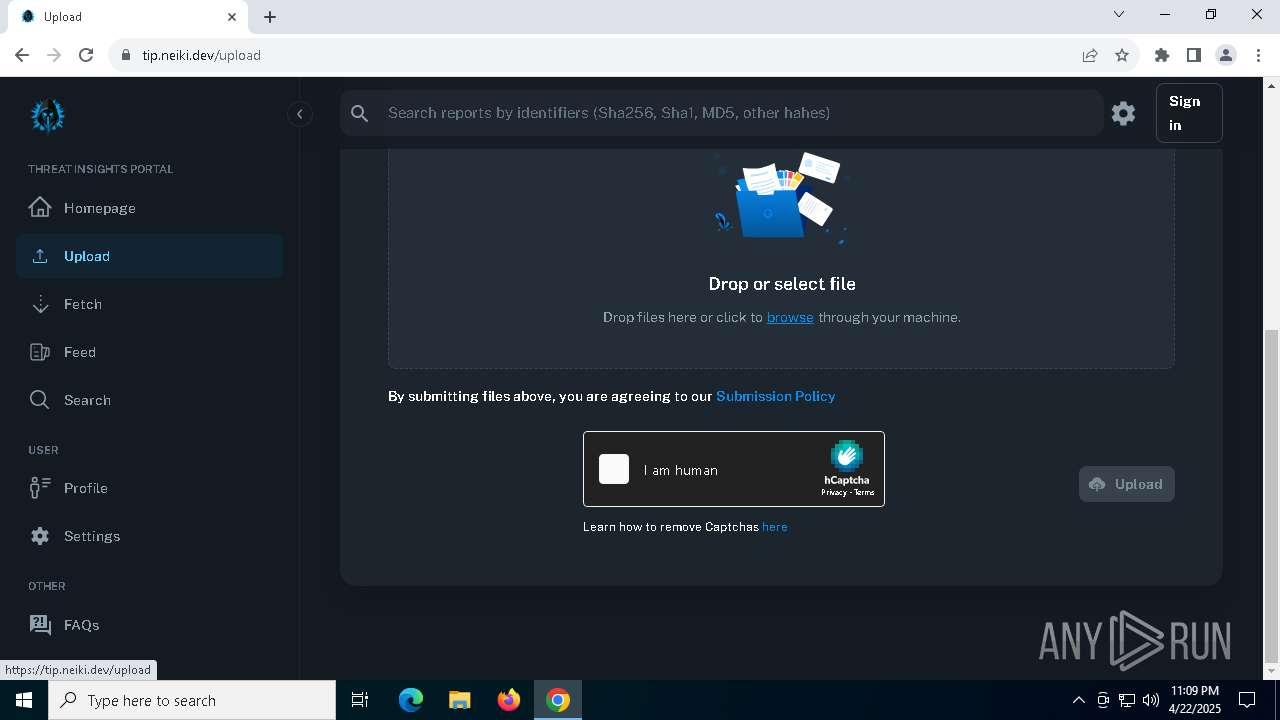The height and width of the screenshot is (720, 1280).
Task: Focus the search reports input field
Action: pos(740,113)
